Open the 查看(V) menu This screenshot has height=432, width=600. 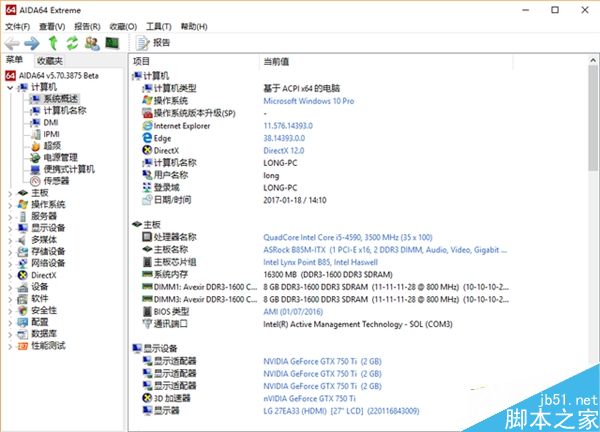52,26
